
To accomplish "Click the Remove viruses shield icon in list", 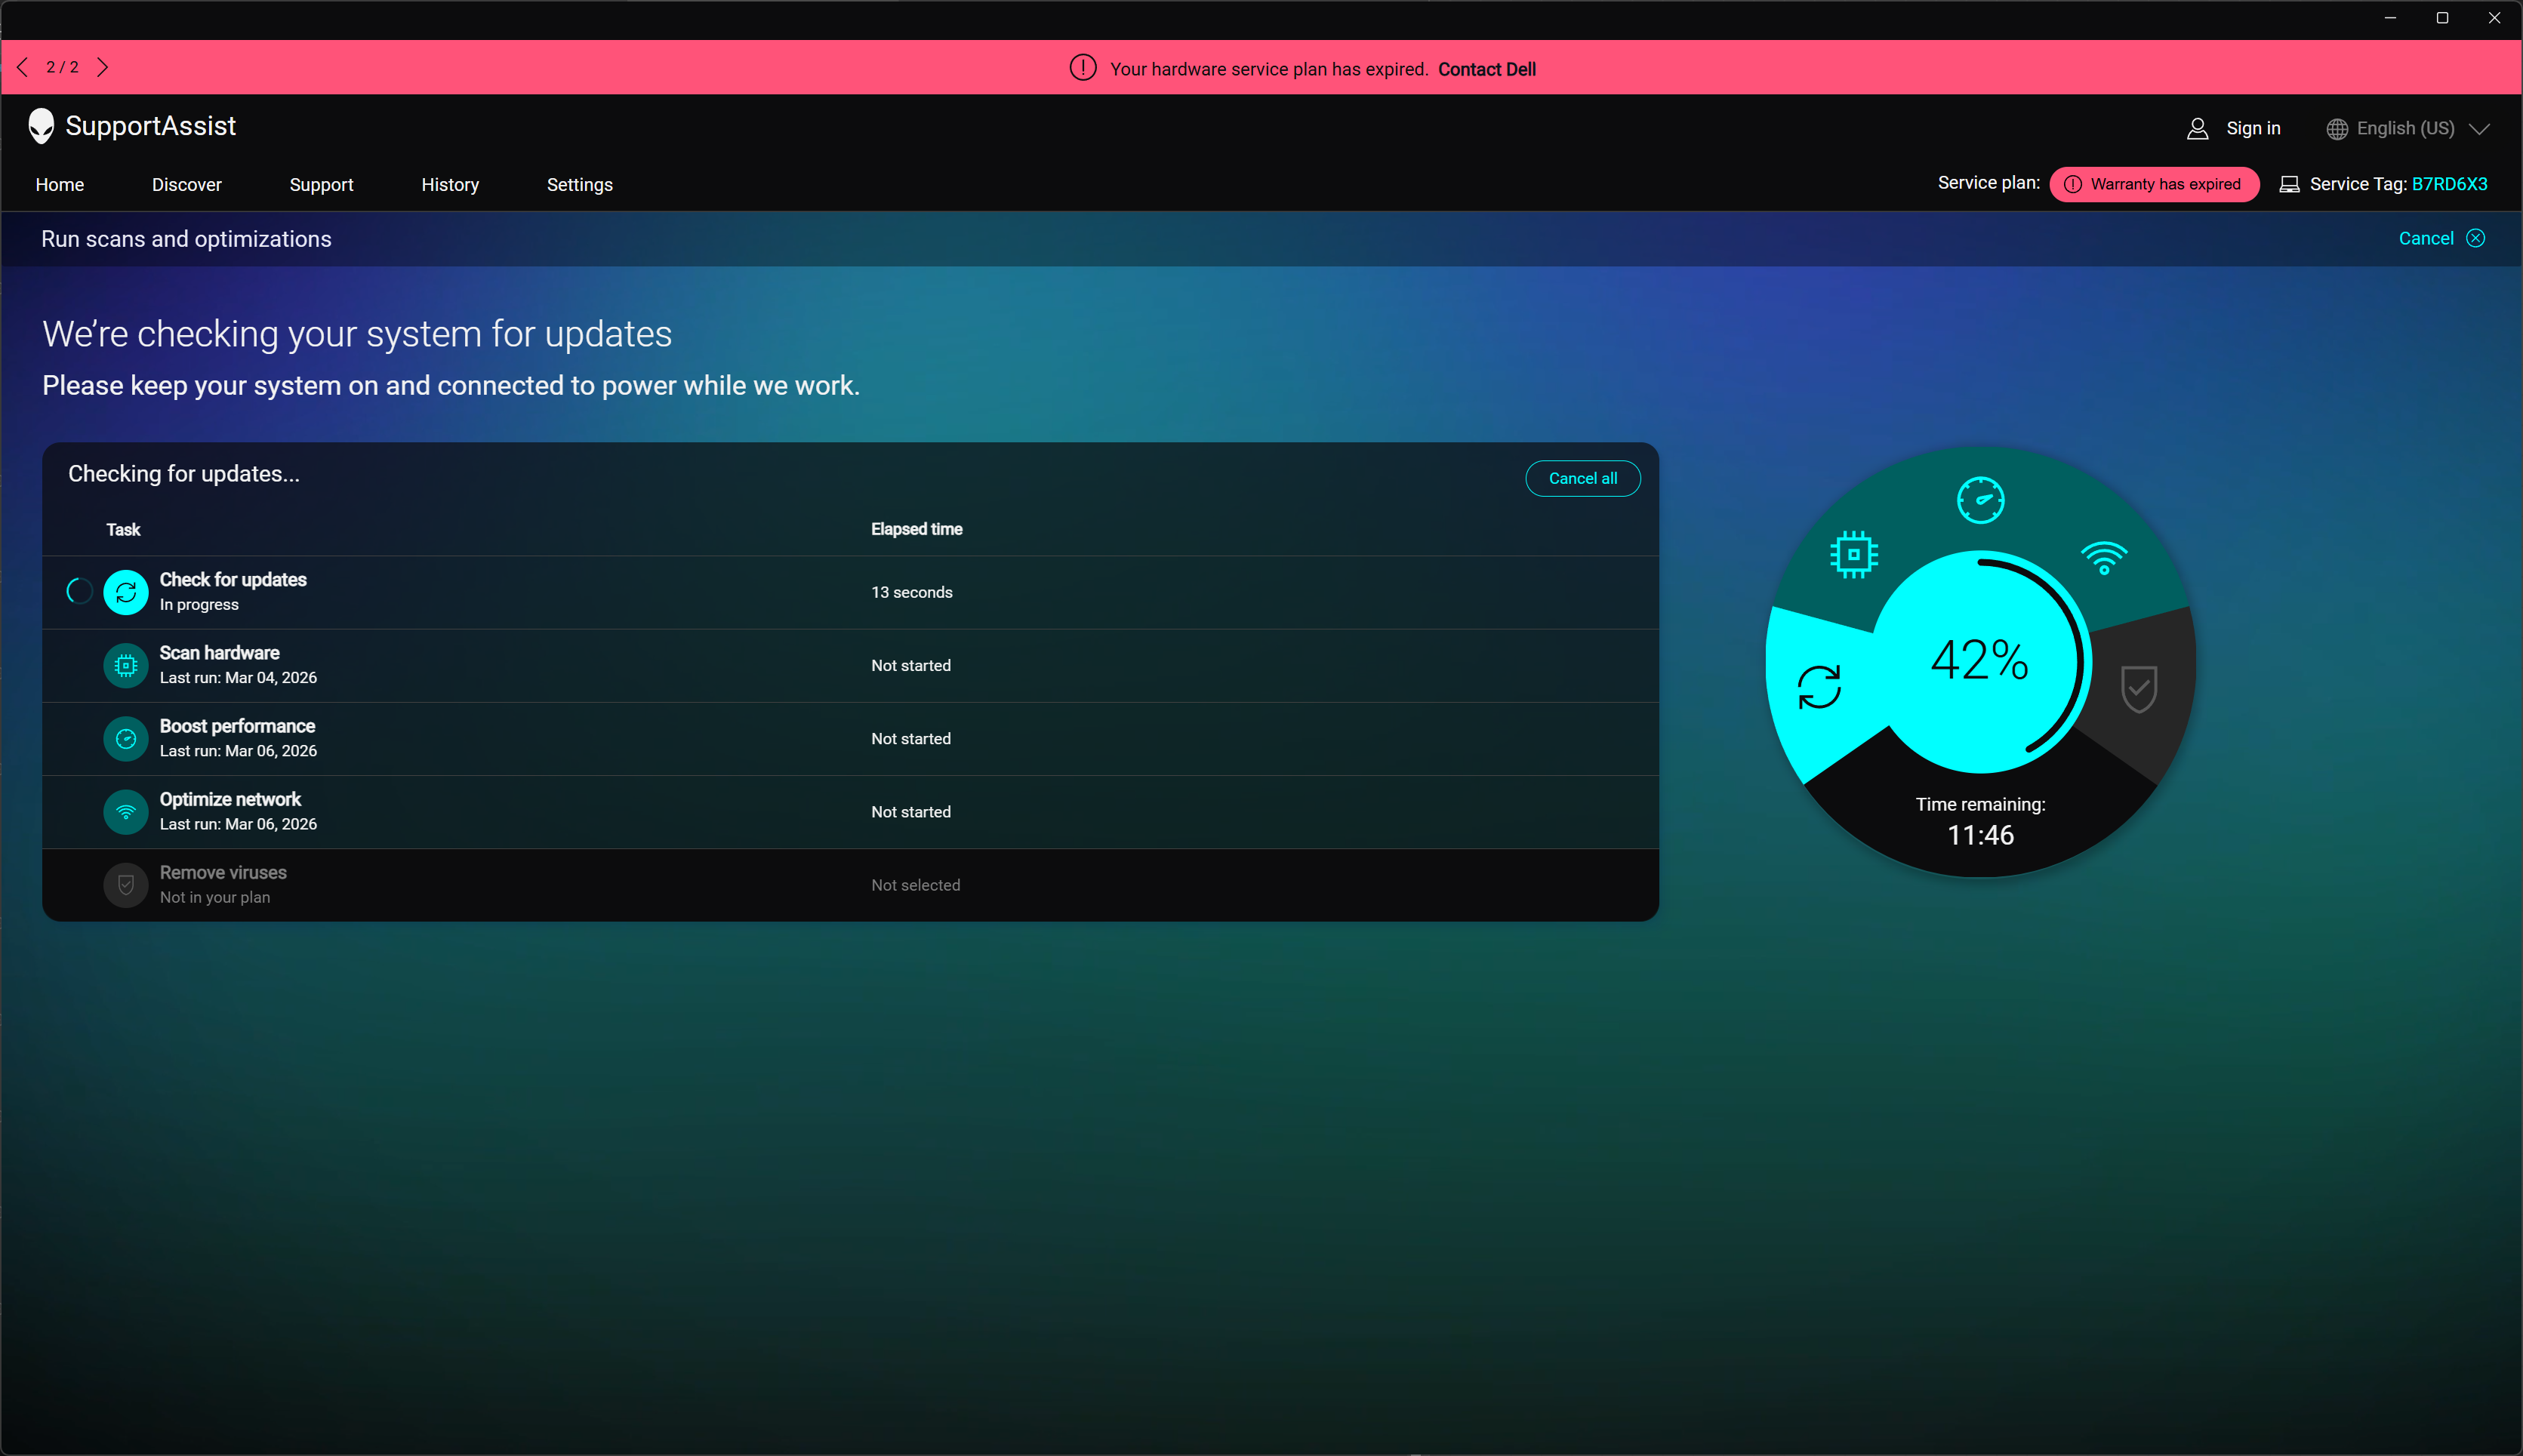I will point(126,885).
